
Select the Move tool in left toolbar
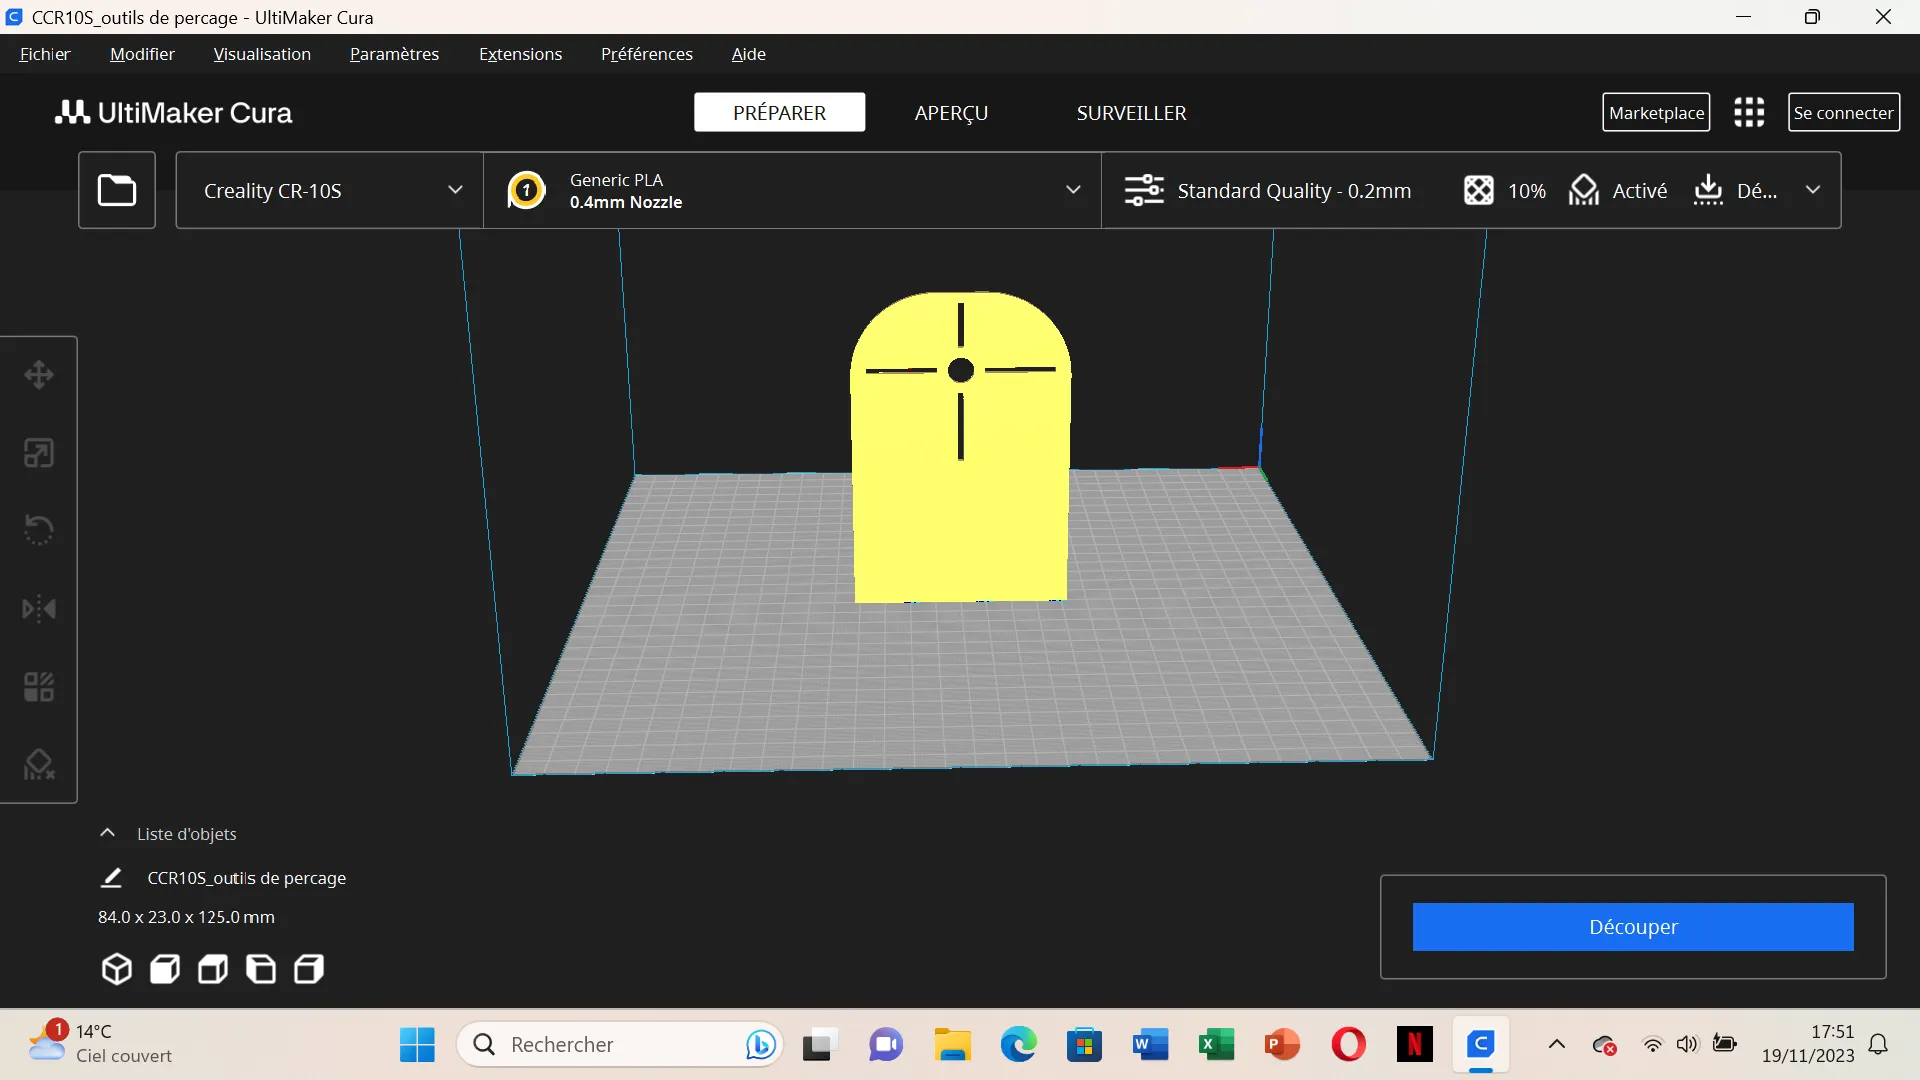pyautogui.click(x=39, y=375)
